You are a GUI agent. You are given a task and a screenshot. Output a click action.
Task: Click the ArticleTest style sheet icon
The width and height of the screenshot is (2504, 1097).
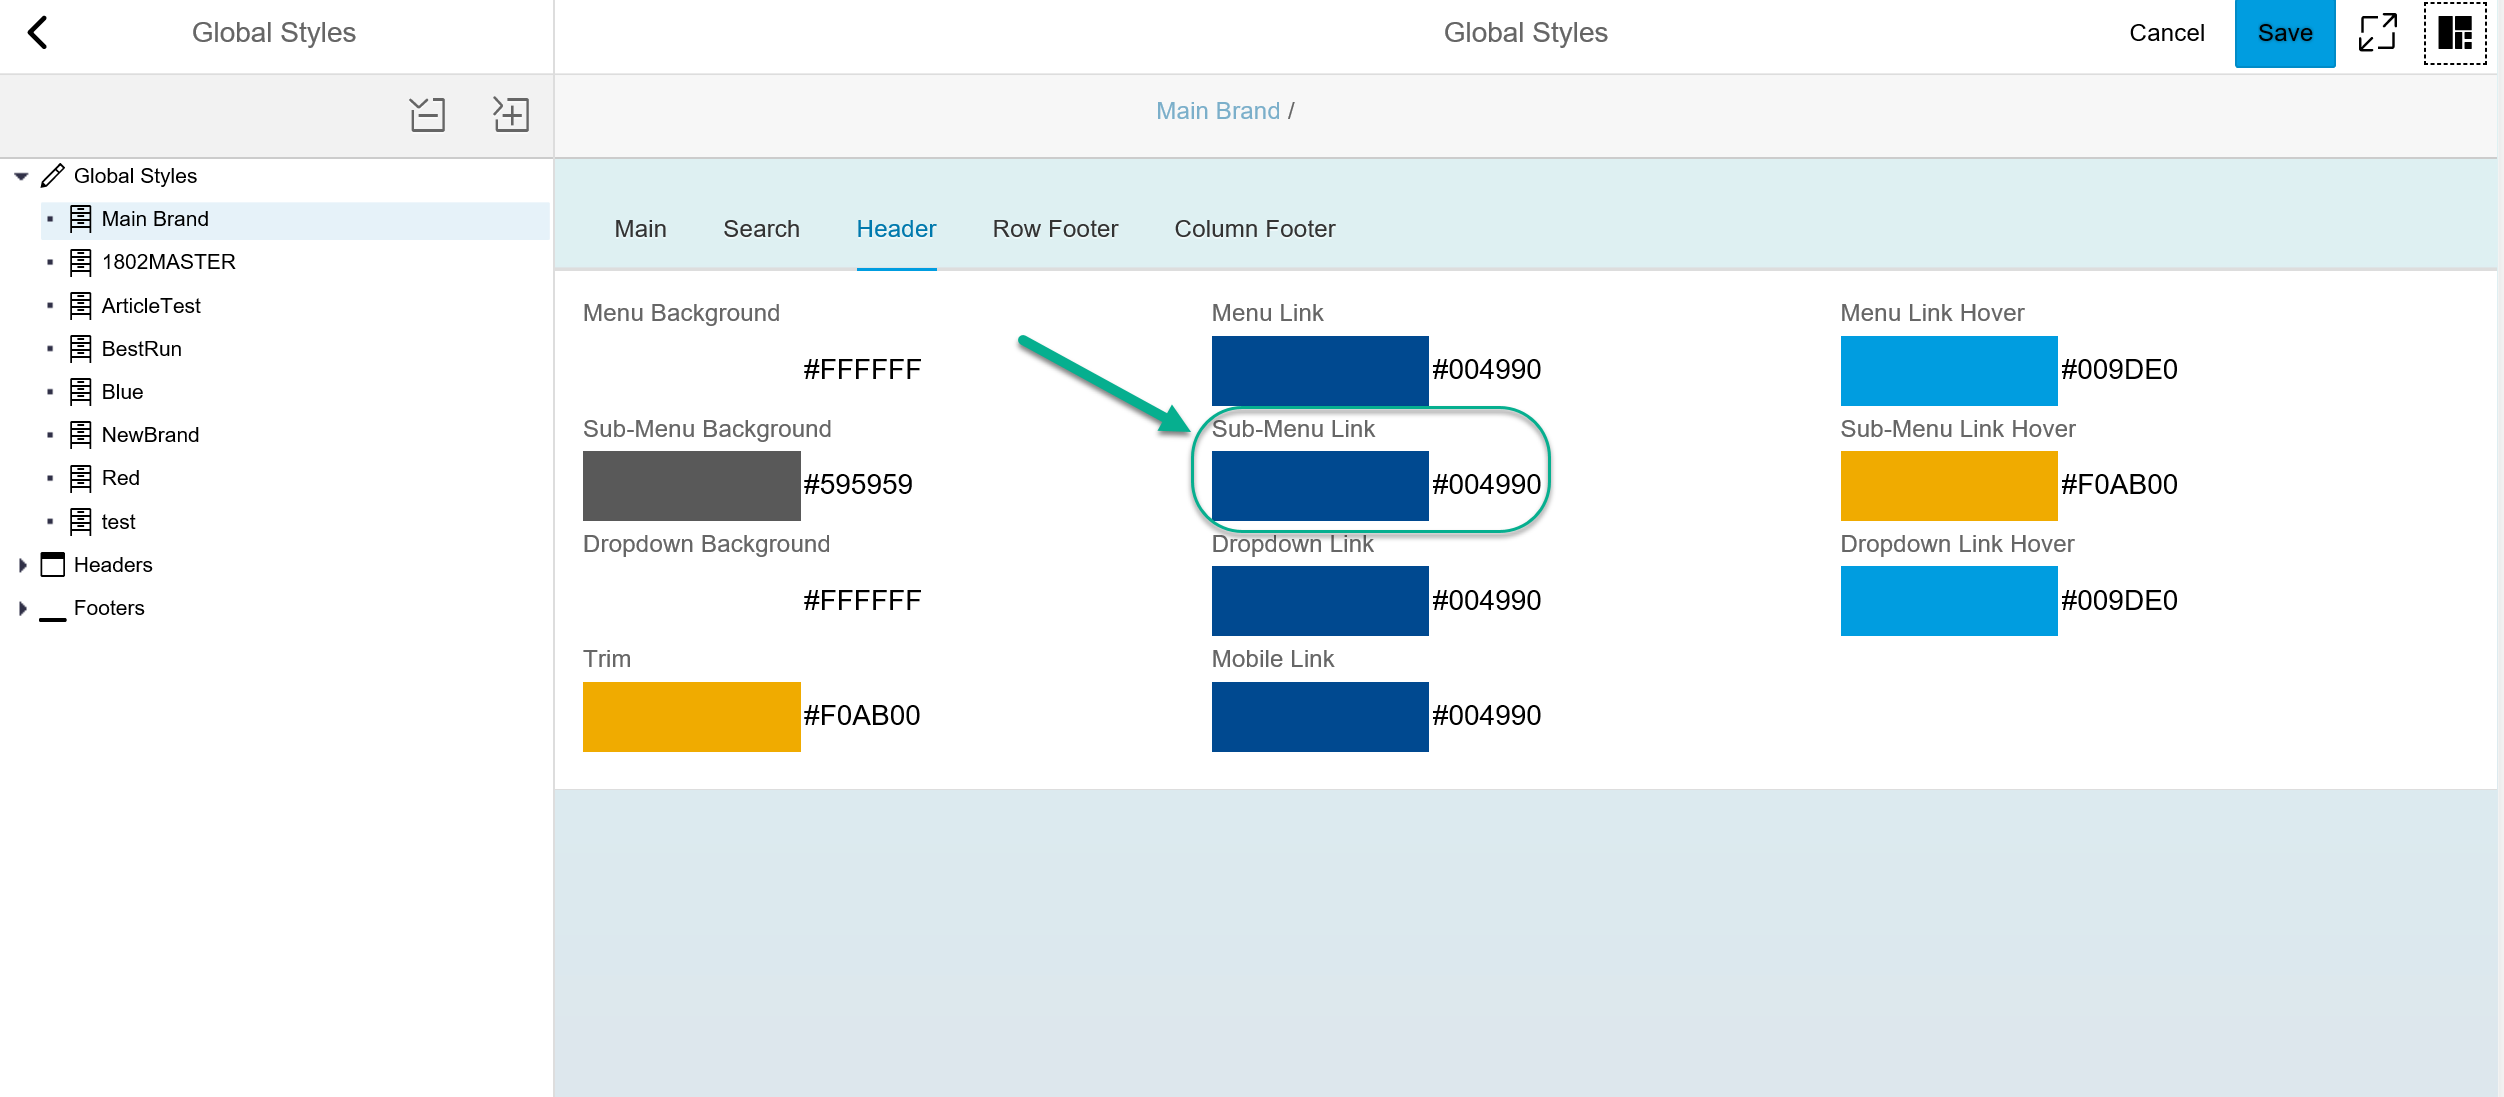[x=81, y=306]
